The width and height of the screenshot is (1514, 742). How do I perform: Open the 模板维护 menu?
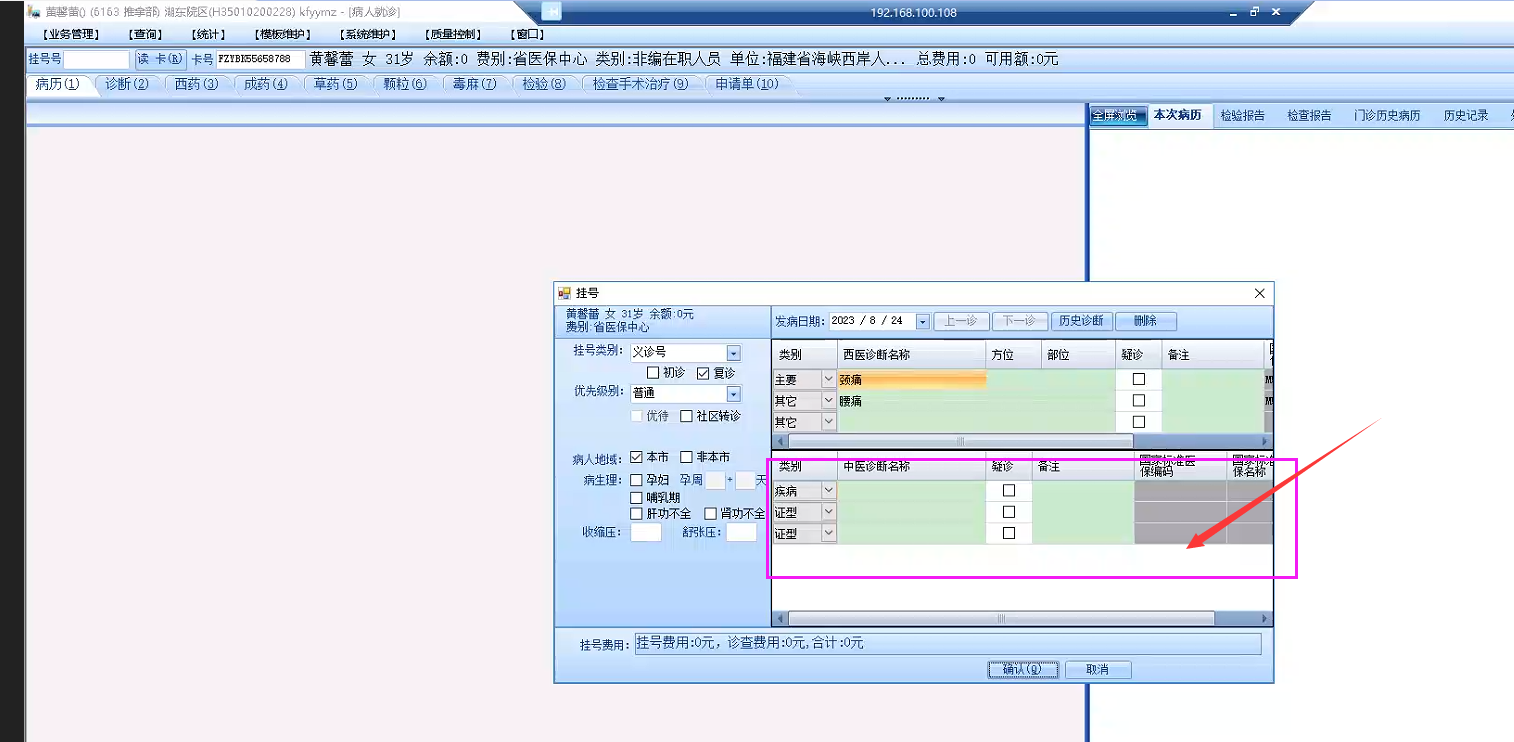[283, 34]
